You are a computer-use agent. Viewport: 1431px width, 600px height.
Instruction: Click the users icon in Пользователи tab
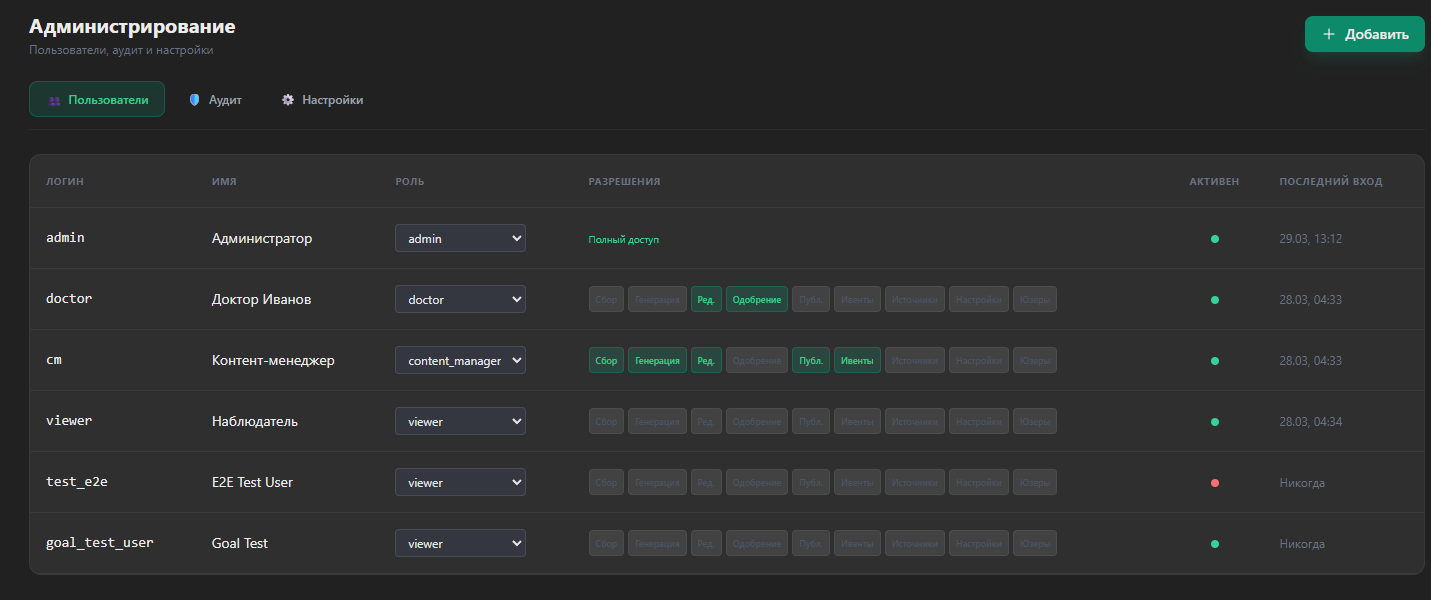[54, 100]
